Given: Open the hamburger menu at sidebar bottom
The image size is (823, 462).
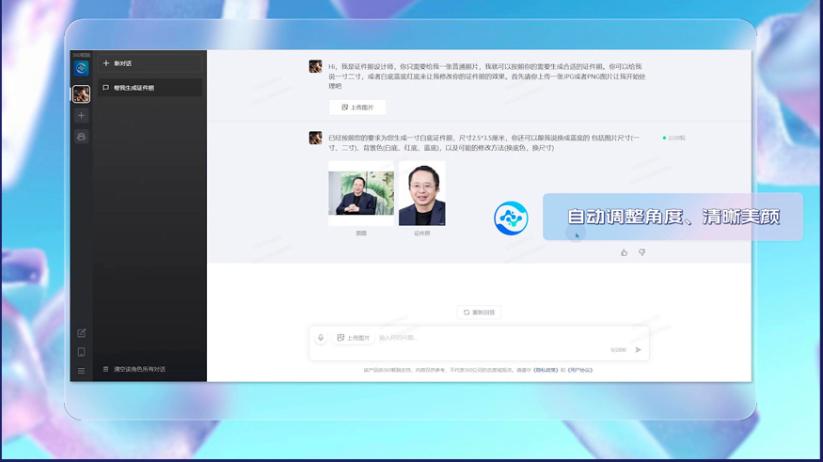Looking at the screenshot, I should coord(81,371).
